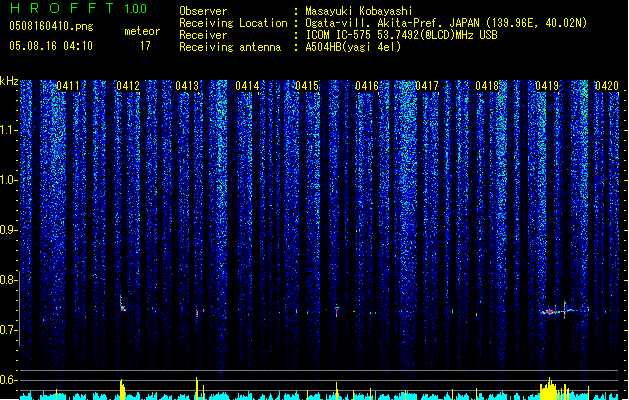Click the receiver ICOM IC-575 text
The width and height of the screenshot is (629, 400).
401,35
